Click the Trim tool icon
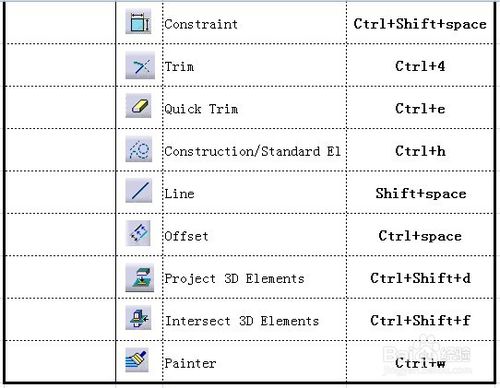This screenshot has height=388, width=500. [x=140, y=66]
